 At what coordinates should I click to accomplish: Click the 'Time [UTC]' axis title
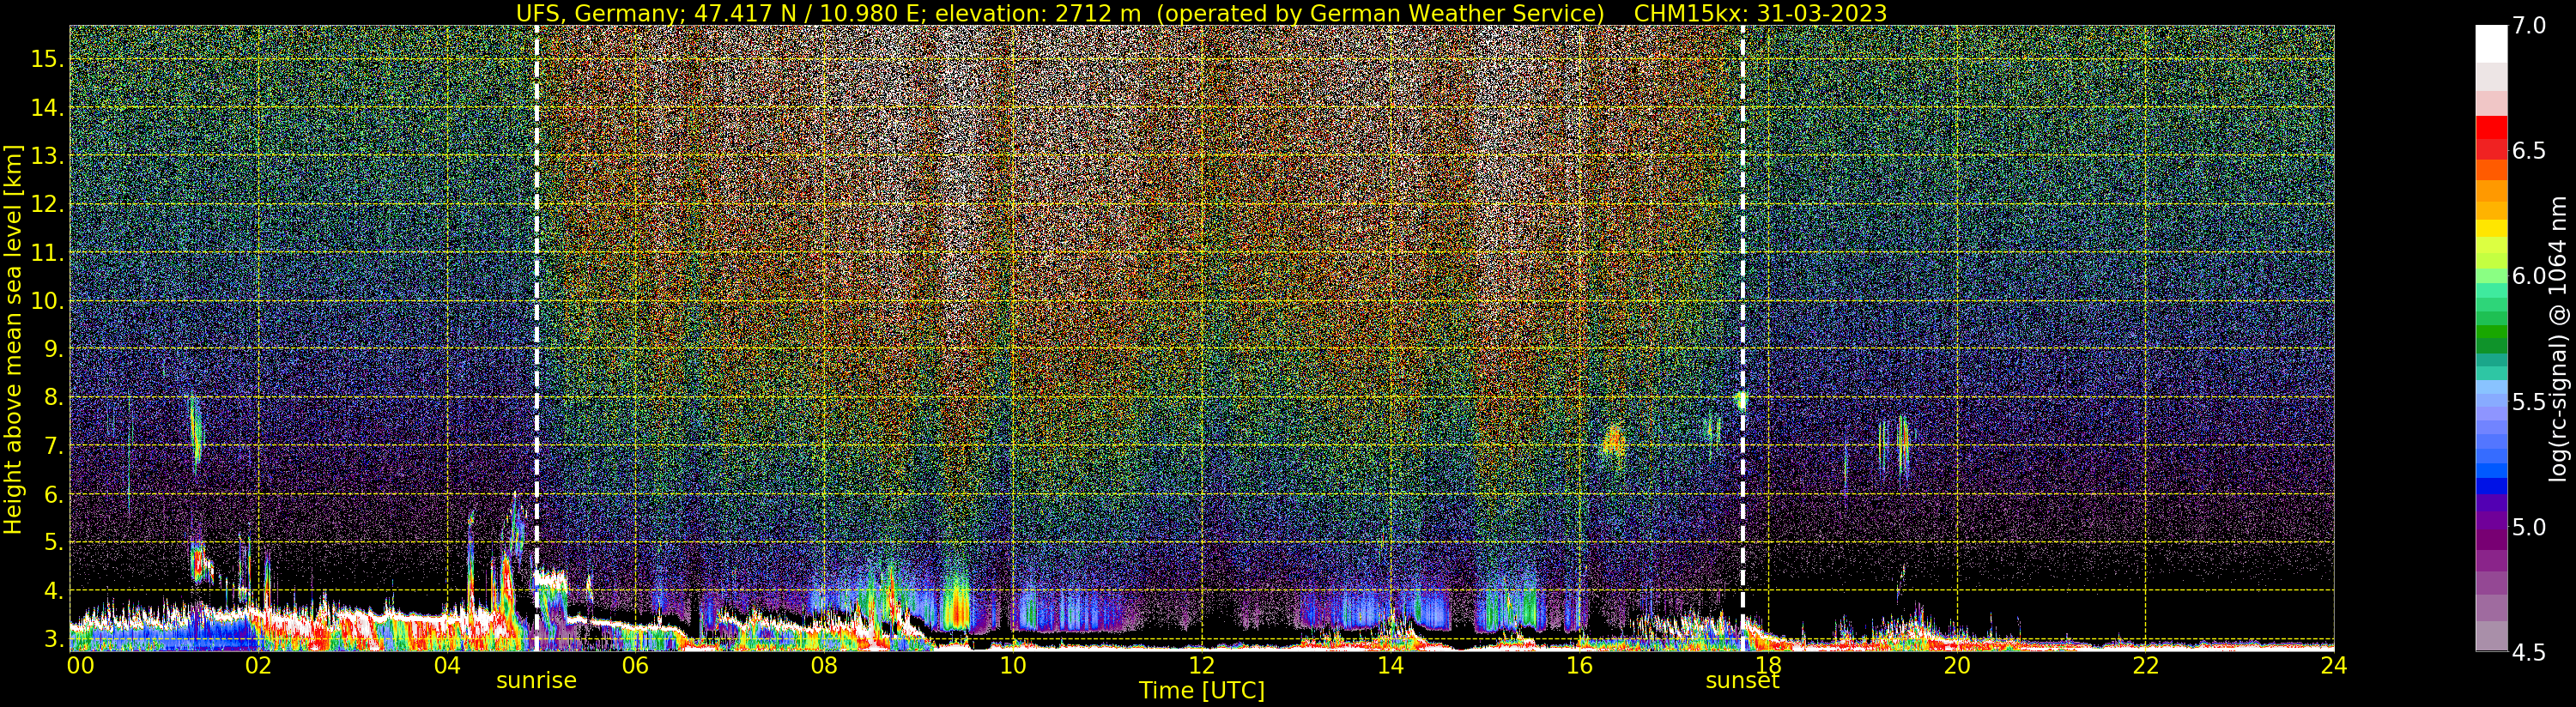(1201, 691)
